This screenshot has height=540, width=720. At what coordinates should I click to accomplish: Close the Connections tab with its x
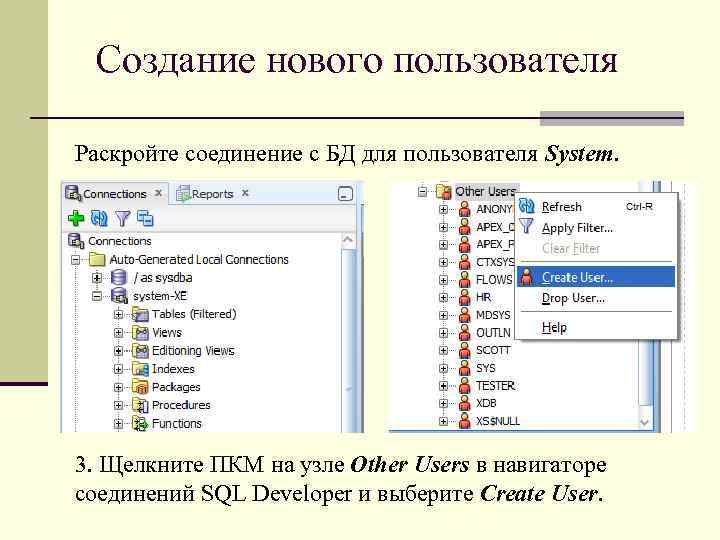click(x=158, y=193)
